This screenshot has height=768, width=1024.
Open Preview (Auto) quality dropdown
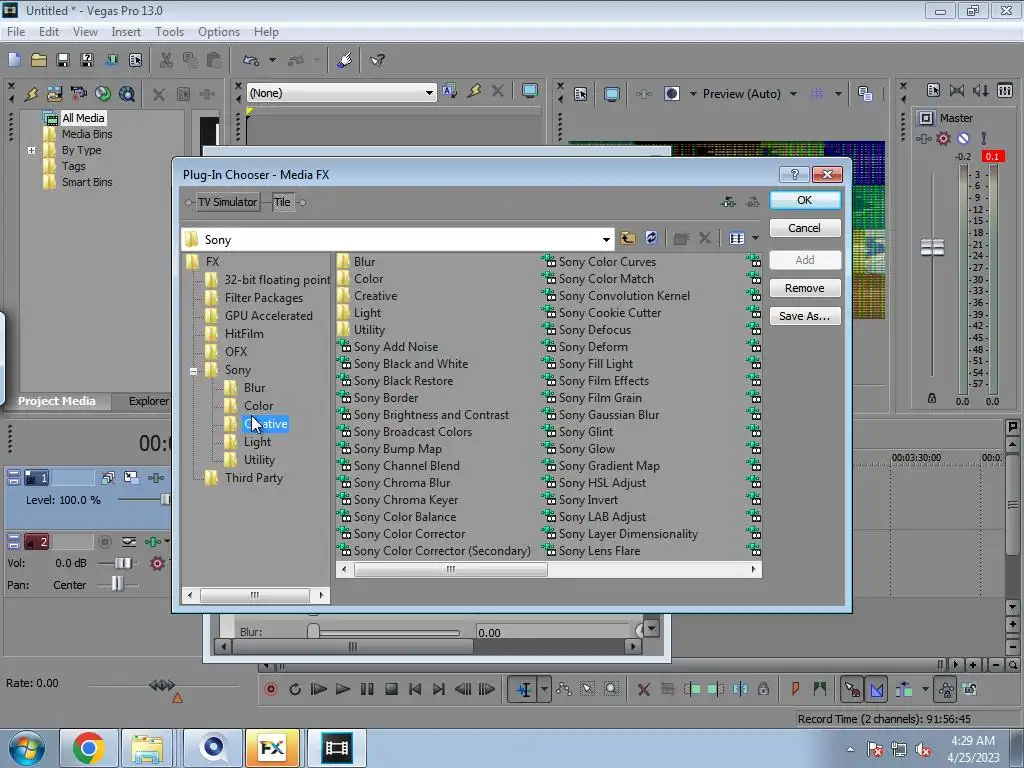[x=793, y=94]
